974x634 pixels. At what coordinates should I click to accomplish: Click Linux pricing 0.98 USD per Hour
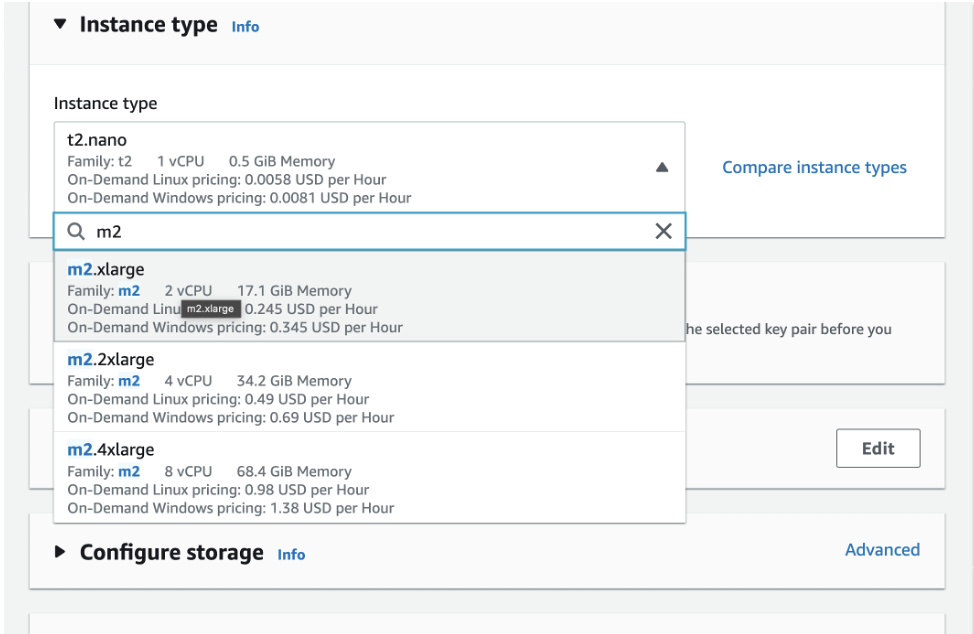(218, 489)
